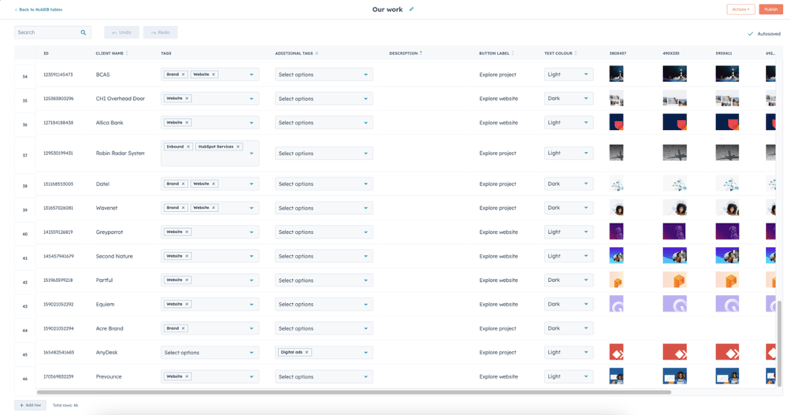The height and width of the screenshot is (415, 790).
Task: Remove Website tag from CHI Overhead Door
Action: tap(187, 99)
